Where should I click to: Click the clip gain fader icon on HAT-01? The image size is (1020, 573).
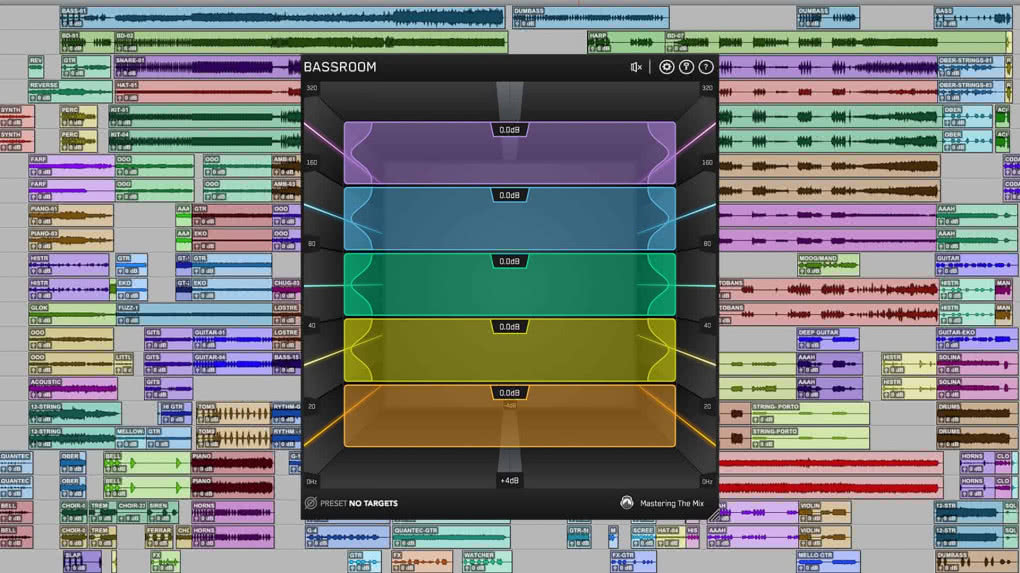(120, 98)
